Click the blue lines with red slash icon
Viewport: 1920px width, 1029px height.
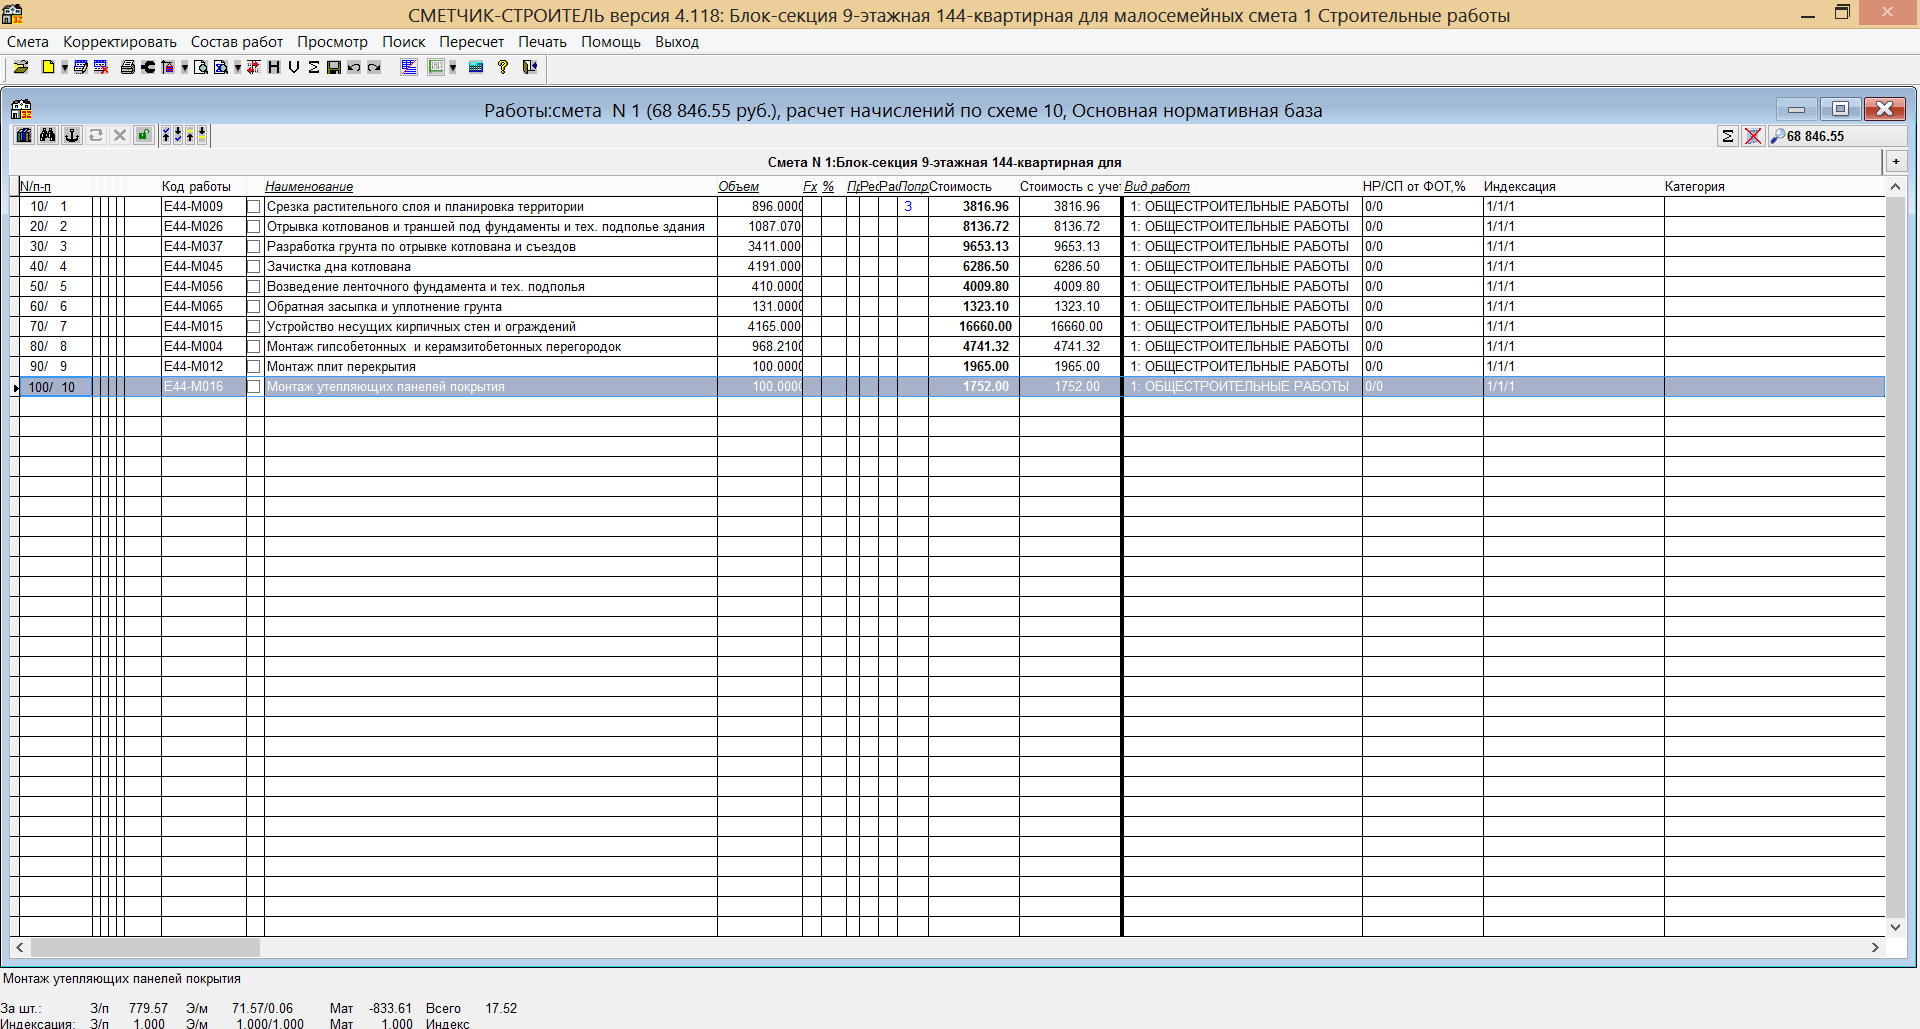point(409,67)
